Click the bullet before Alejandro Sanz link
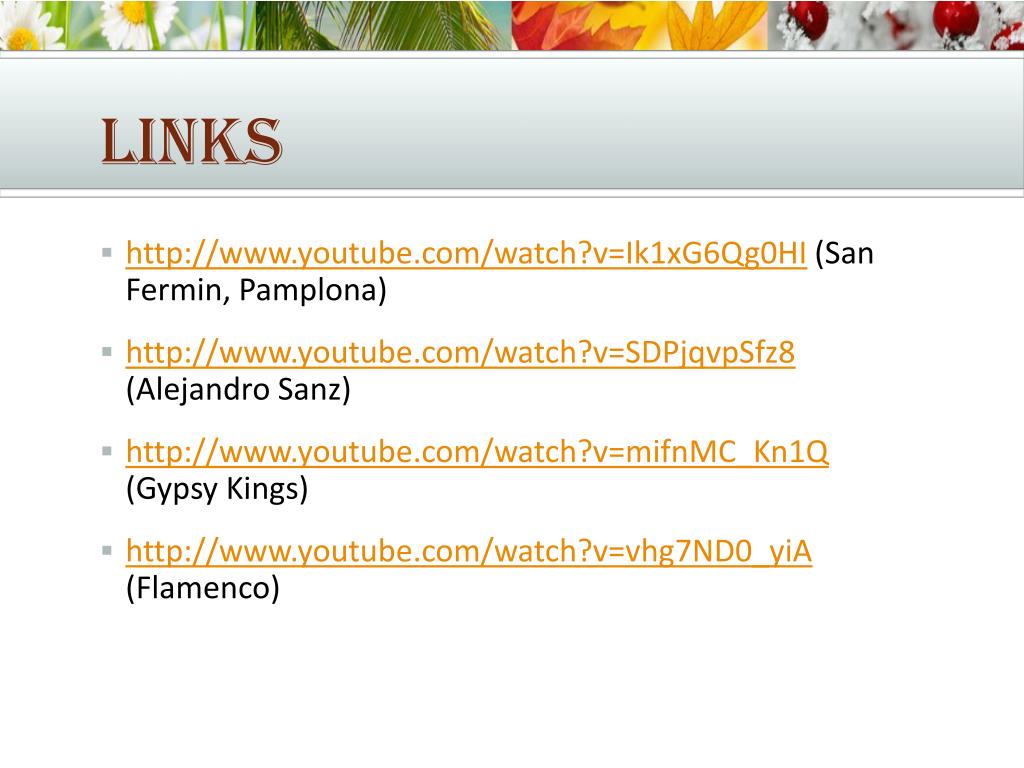This screenshot has height=768, width=1024. [x=108, y=351]
